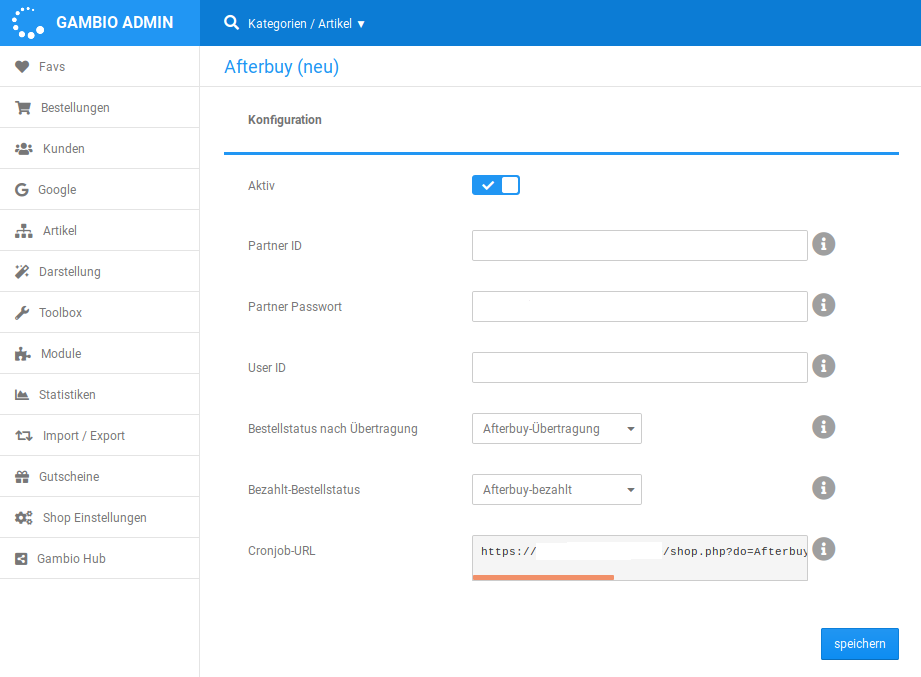Viewport: 921px width, 677px height.
Task: Click info icon for Bezahlt-Bestellstatus
Action: click(x=823, y=488)
